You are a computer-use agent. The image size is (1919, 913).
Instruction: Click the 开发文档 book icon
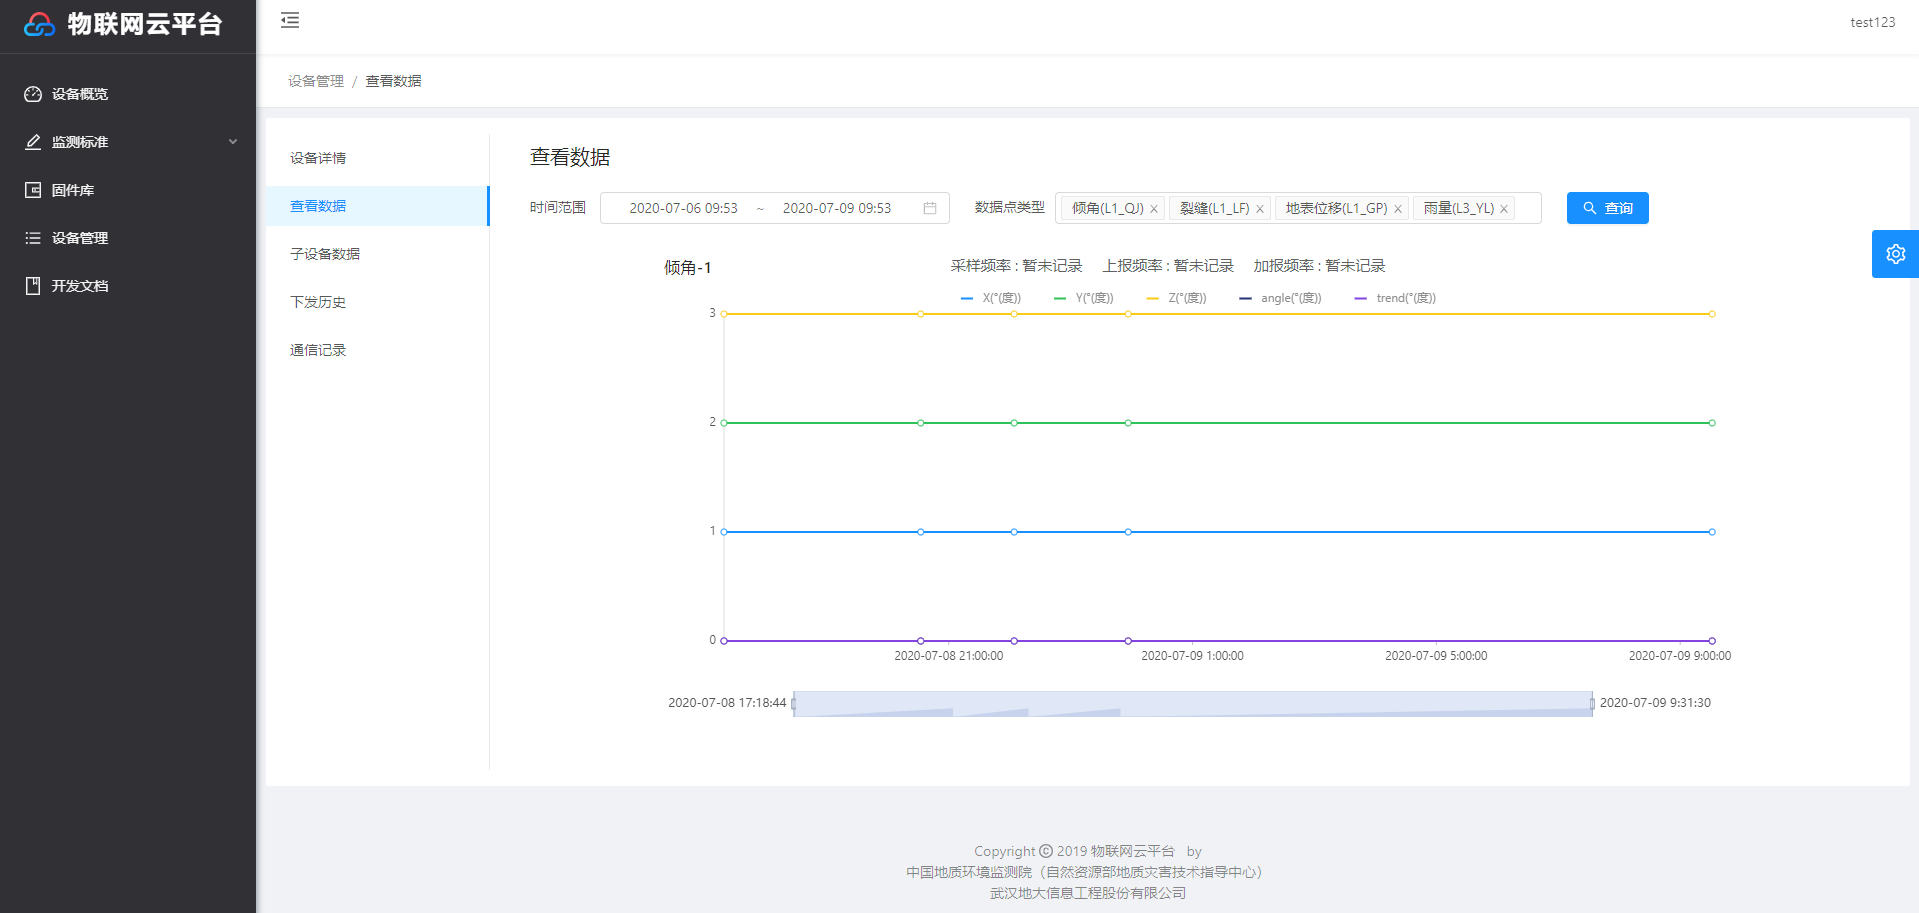click(33, 286)
